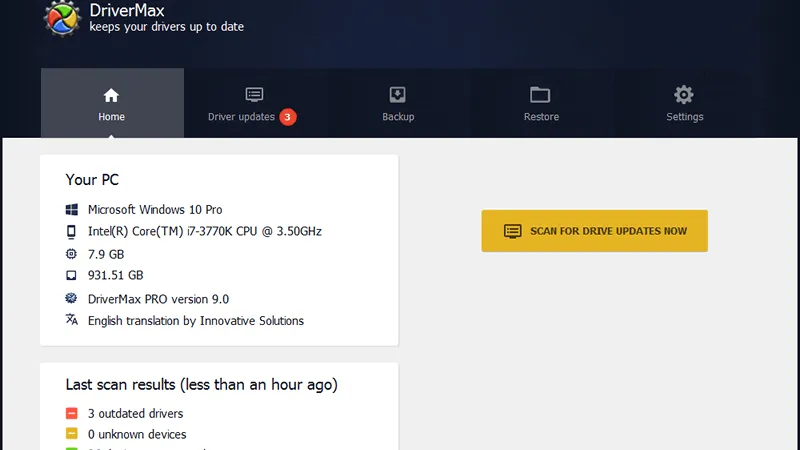Click the yellow icon next to unknown devices
The height and width of the screenshot is (450, 800).
point(72,435)
